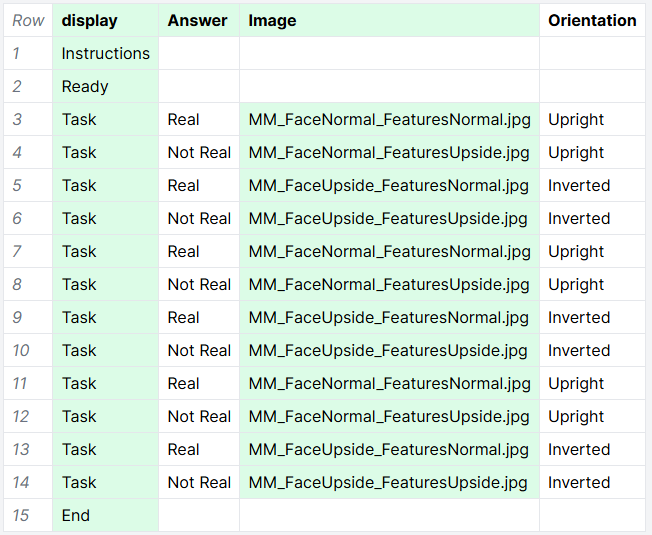Select FeaturesUpside image cell in row 4
The width and height of the screenshot is (652, 535).
tap(389, 152)
